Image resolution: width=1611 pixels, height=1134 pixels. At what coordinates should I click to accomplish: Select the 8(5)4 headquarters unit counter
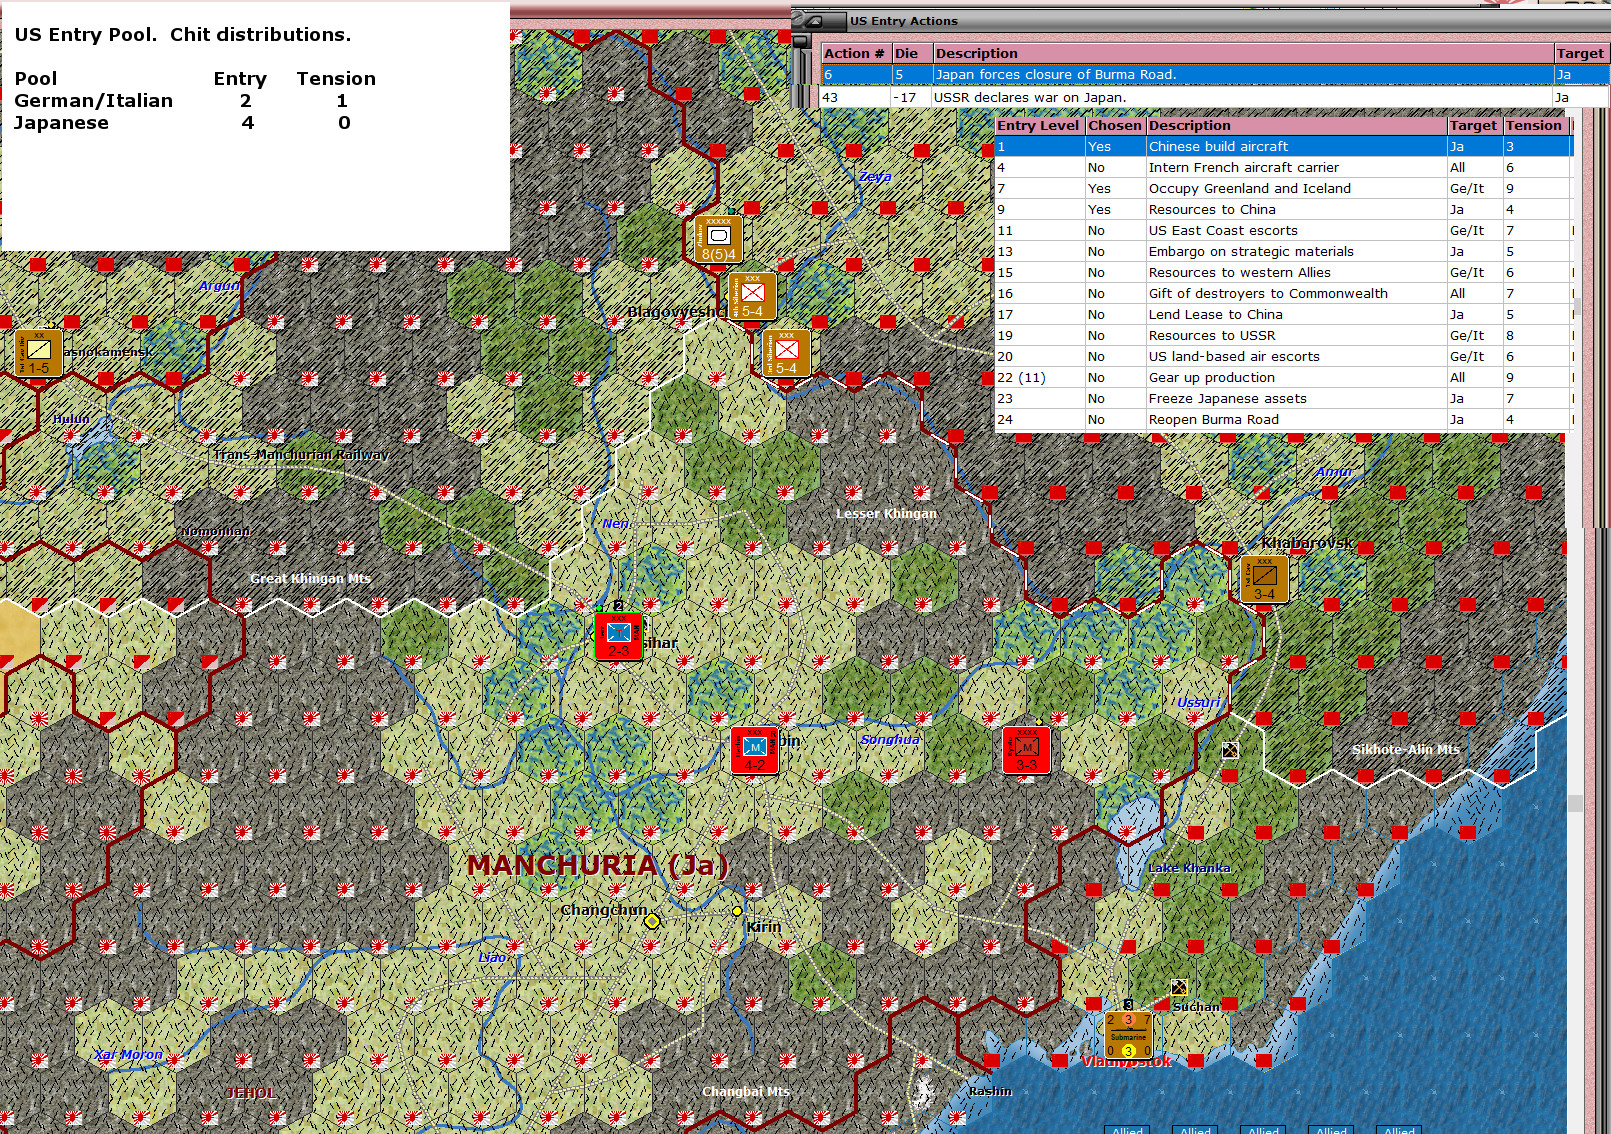tap(719, 239)
